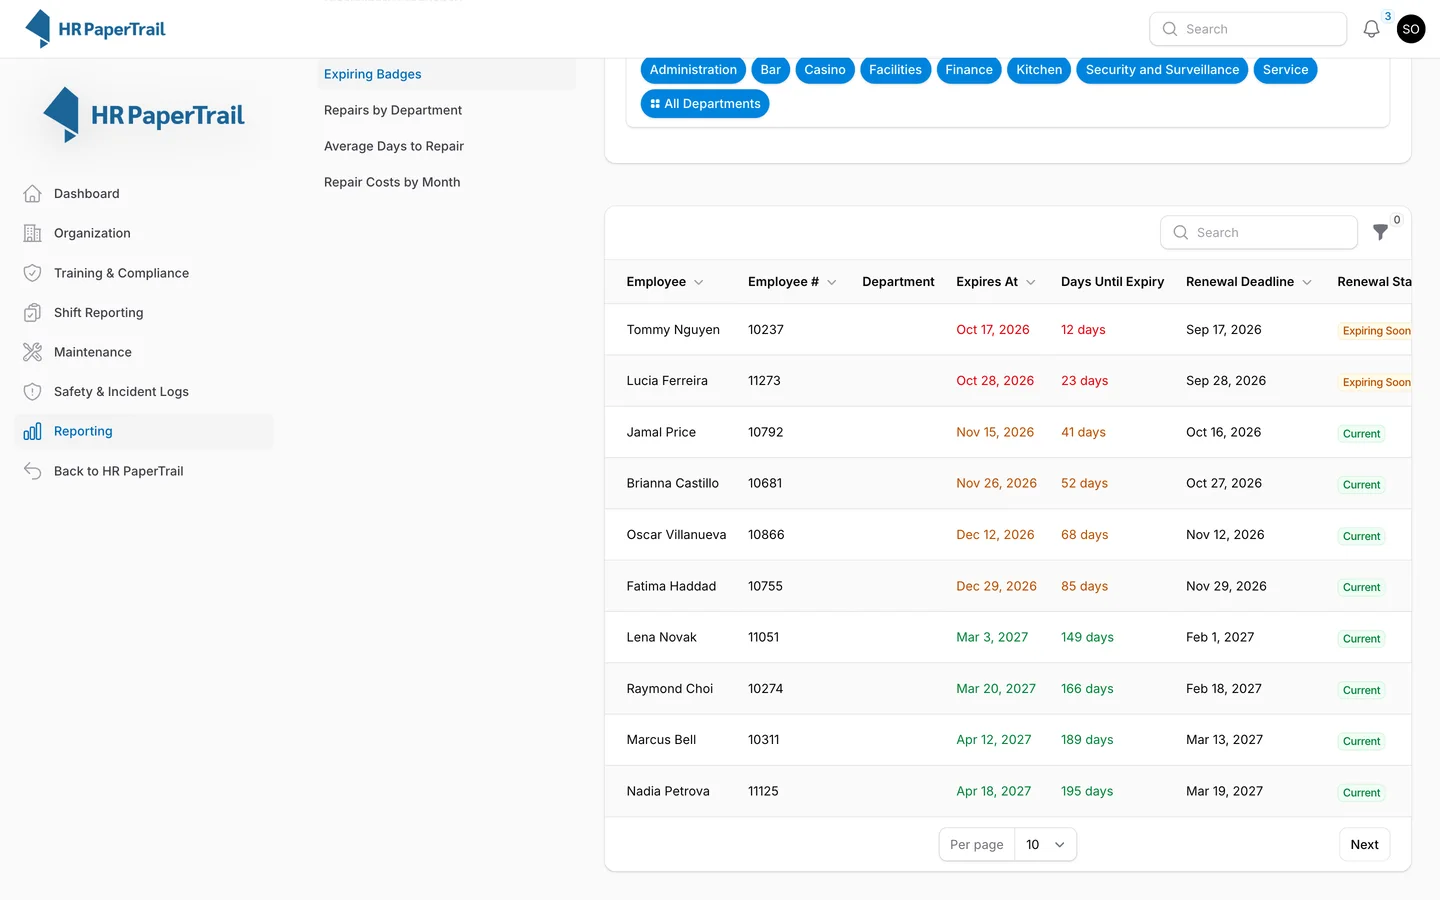Open the Shift Reporting sidebar link

tap(144, 313)
